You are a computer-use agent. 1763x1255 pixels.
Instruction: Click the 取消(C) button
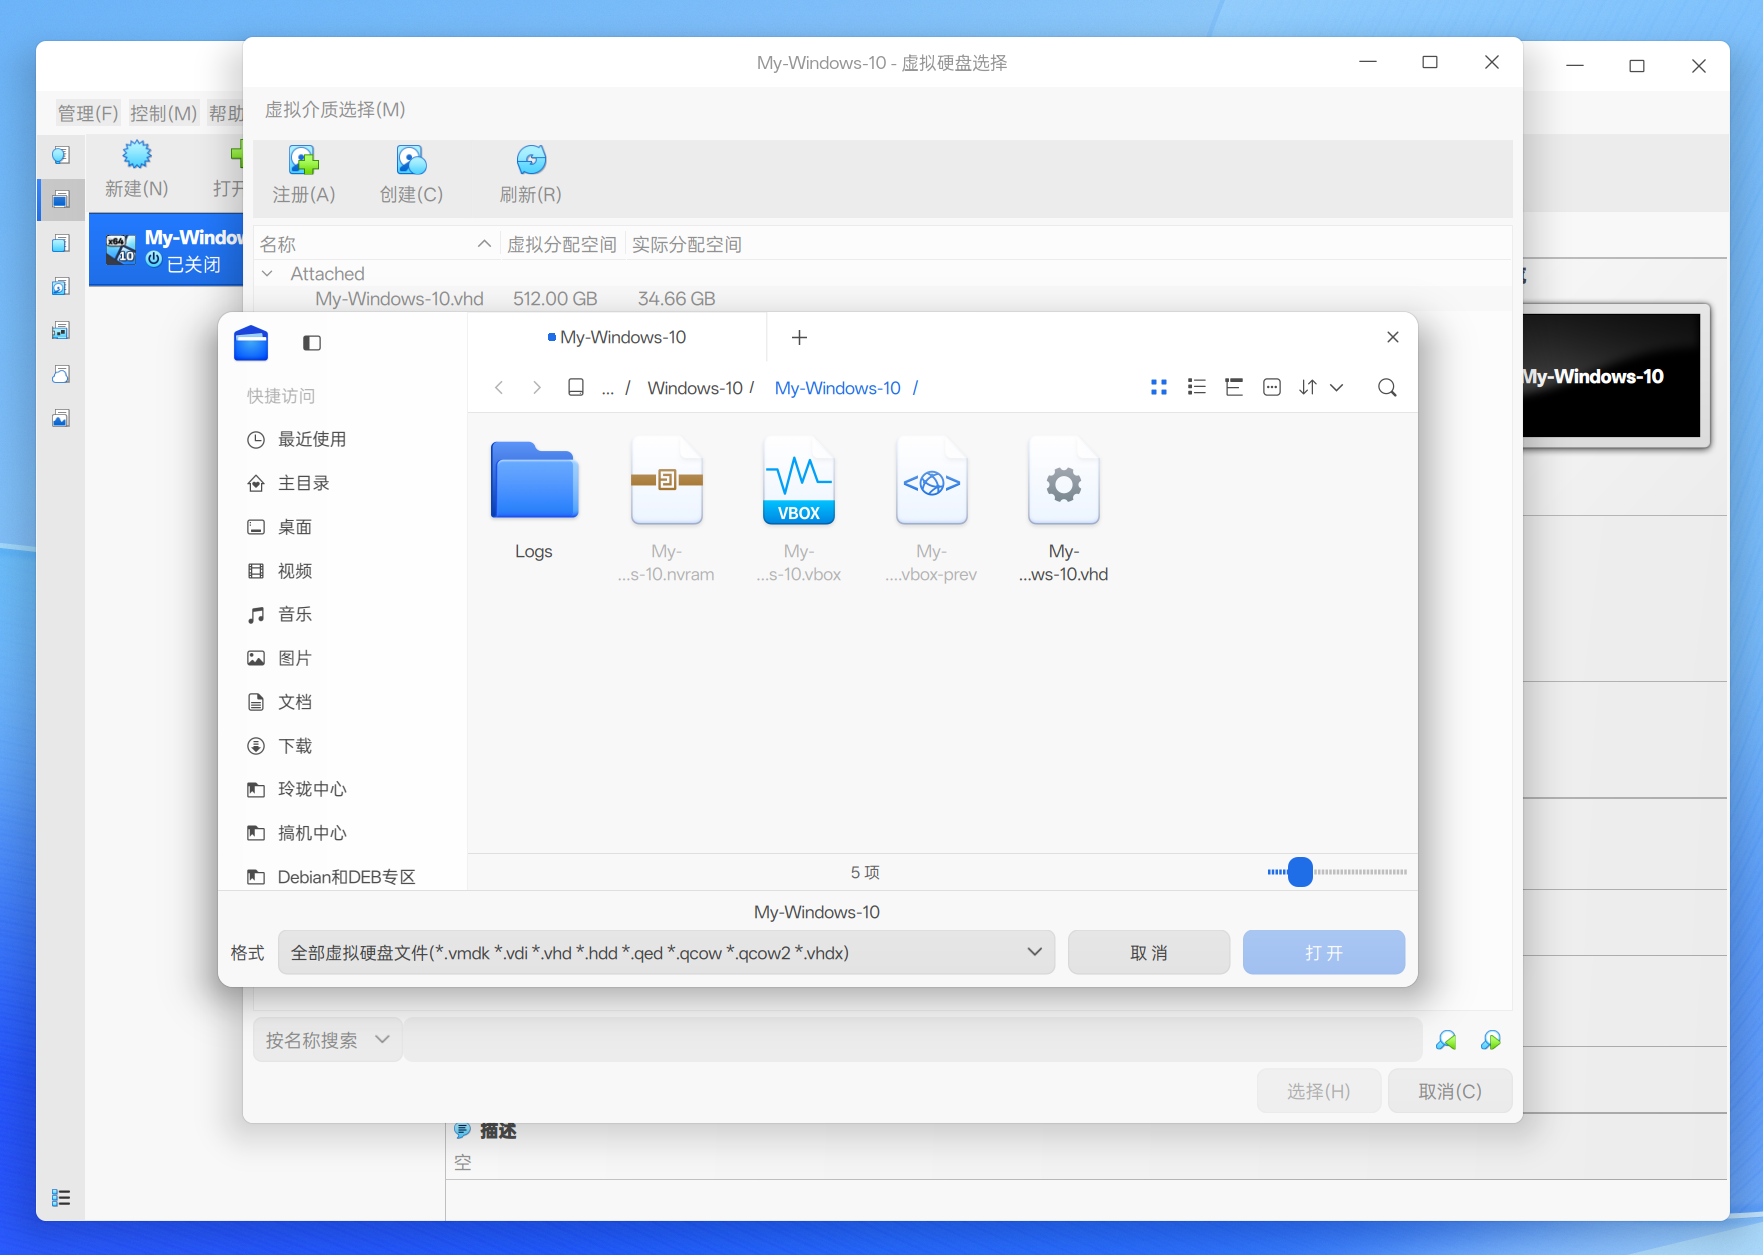click(x=1450, y=1091)
